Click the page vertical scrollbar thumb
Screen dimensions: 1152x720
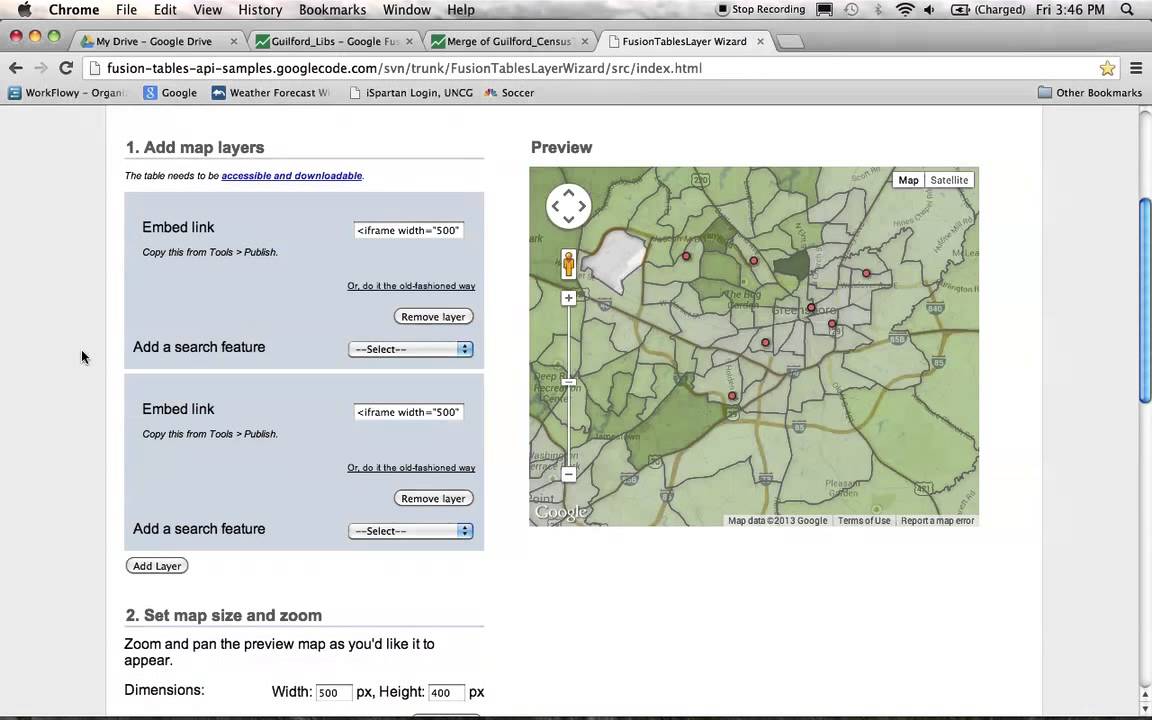pos(1145,300)
